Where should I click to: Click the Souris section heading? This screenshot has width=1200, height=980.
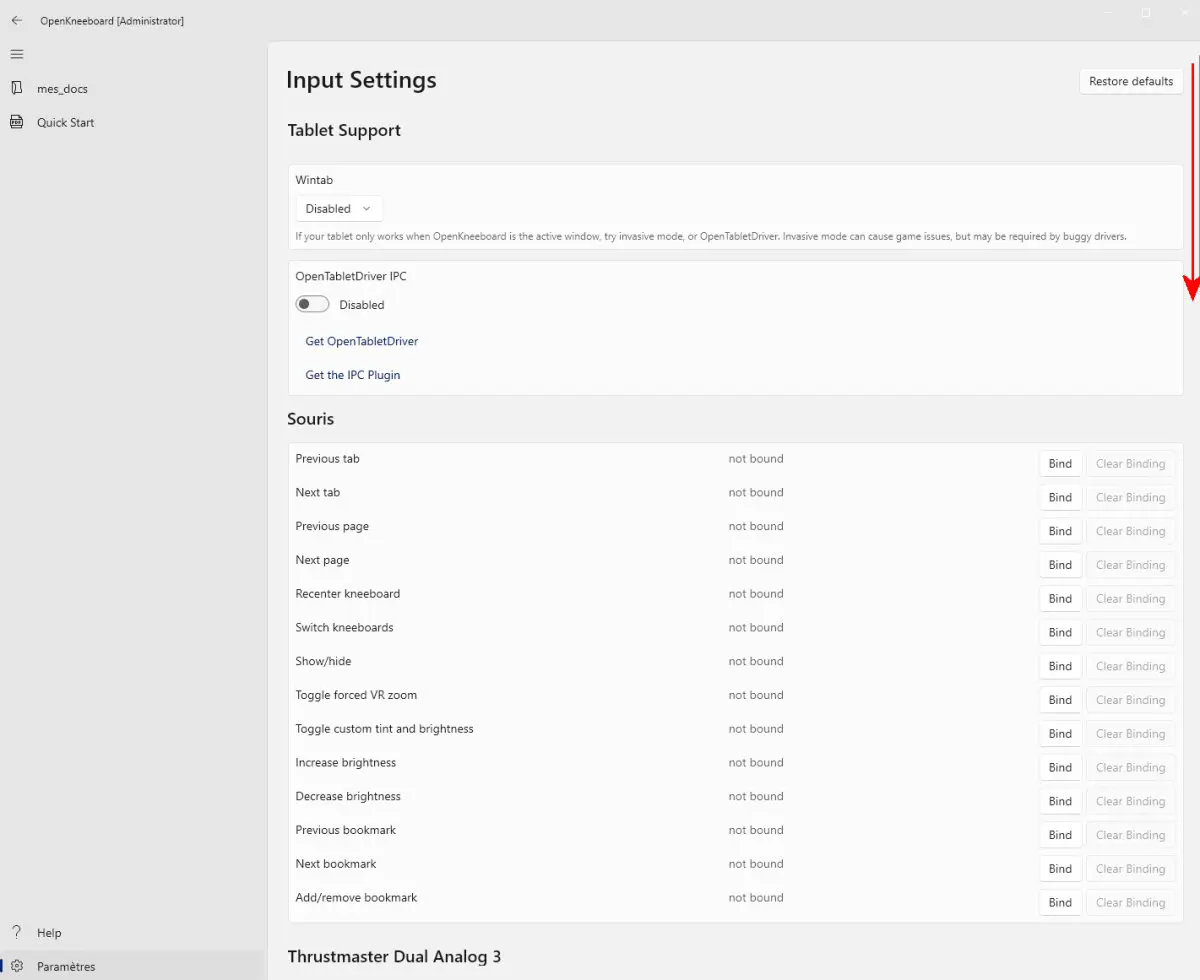[311, 419]
